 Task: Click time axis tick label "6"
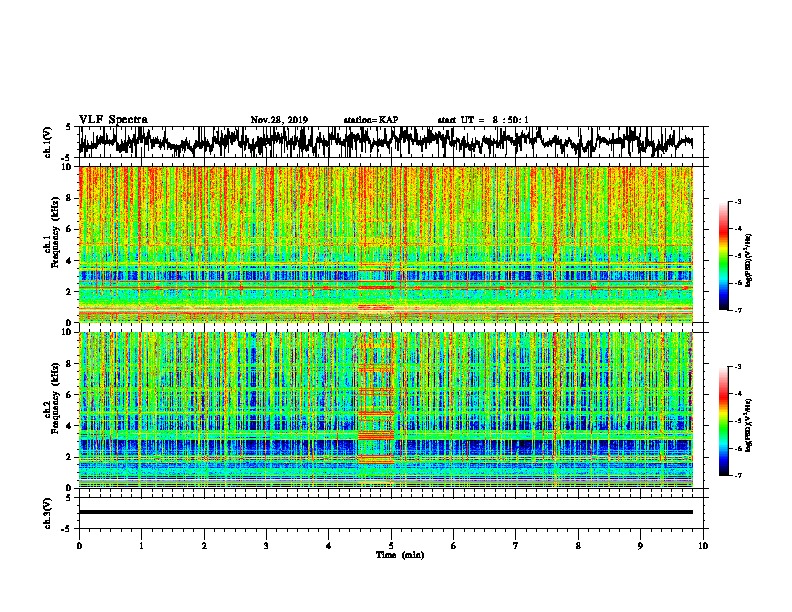pos(454,546)
